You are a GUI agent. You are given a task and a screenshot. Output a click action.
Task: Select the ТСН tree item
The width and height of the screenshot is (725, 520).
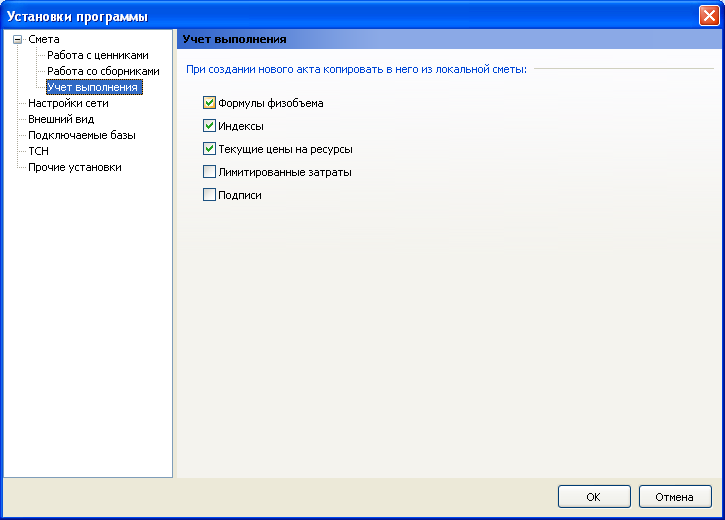pyautogui.click(x=38, y=151)
